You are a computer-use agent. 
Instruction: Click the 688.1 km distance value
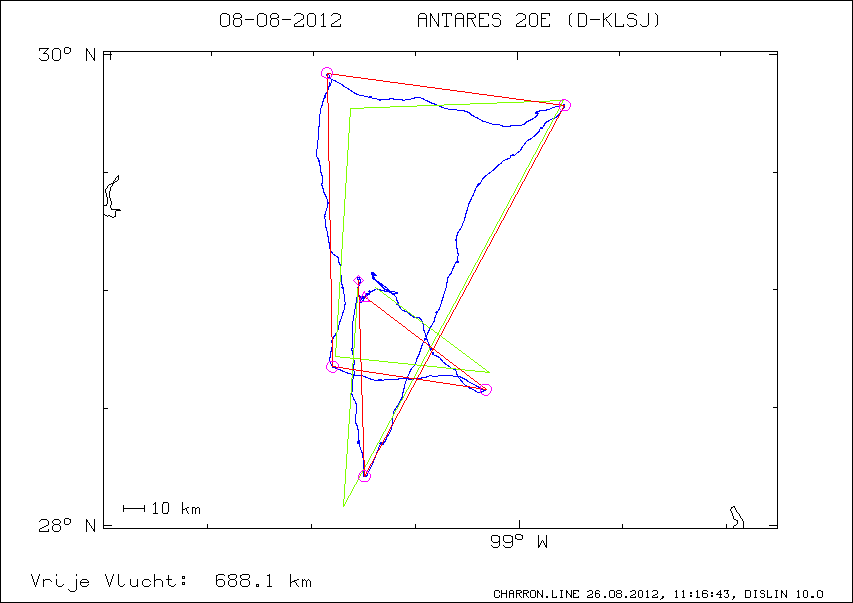[263, 581]
